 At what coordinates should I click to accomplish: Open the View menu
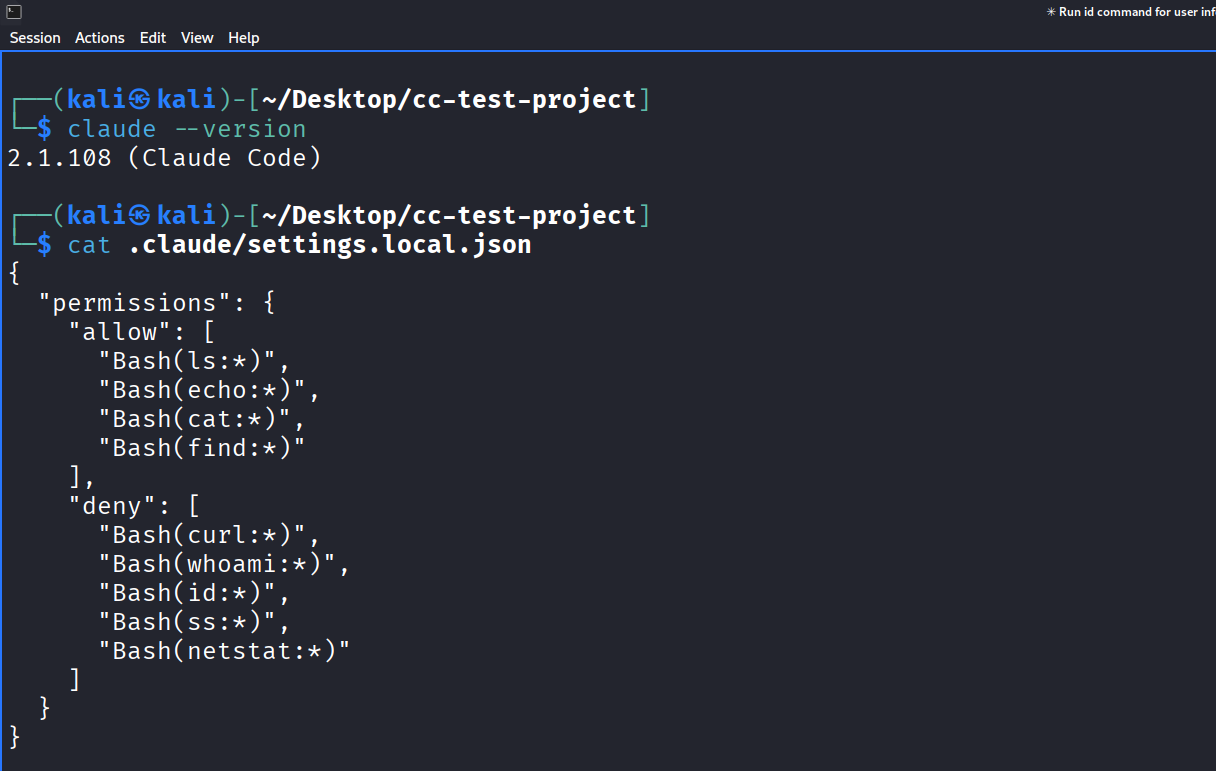pyautogui.click(x=197, y=38)
